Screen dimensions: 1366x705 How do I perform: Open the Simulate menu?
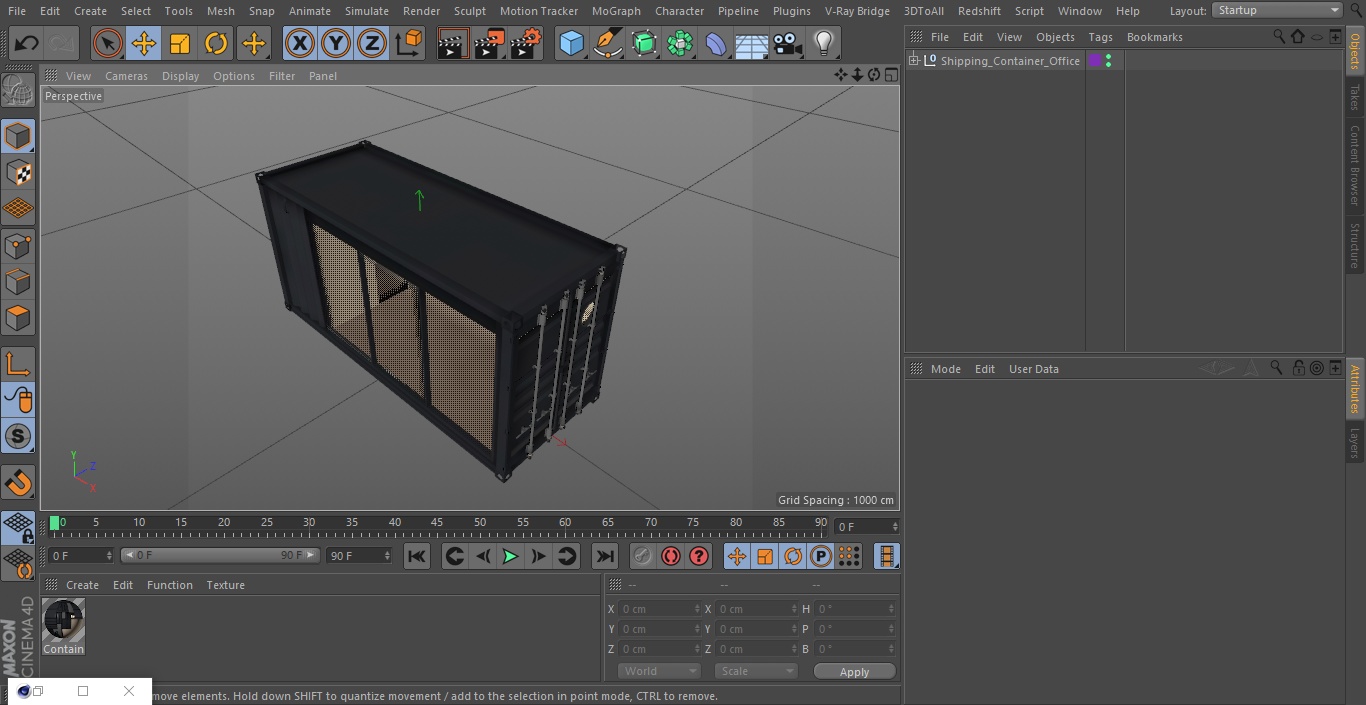click(x=367, y=11)
